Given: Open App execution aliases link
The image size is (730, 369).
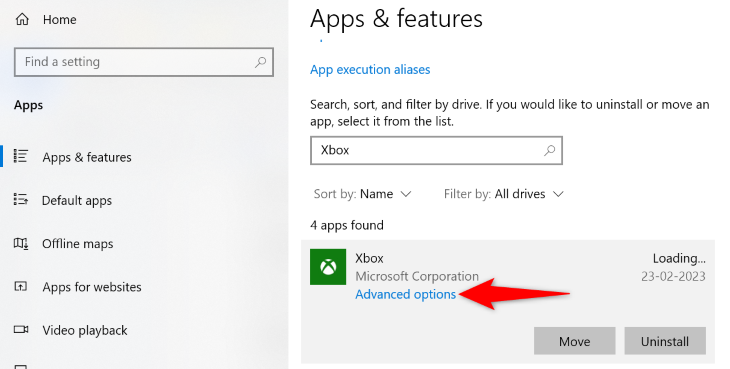Looking at the screenshot, I should (x=370, y=70).
